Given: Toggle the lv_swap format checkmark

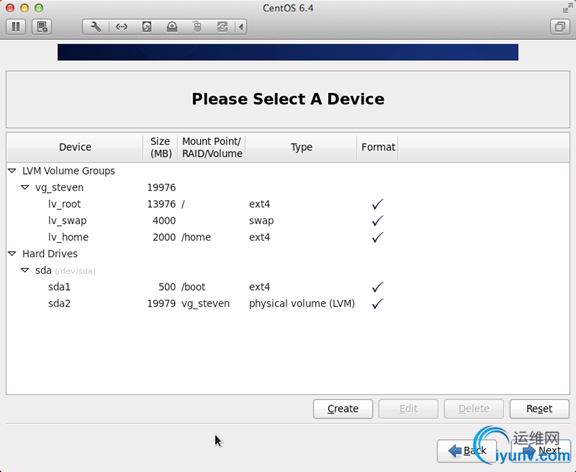Looking at the screenshot, I should pyautogui.click(x=378, y=220).
